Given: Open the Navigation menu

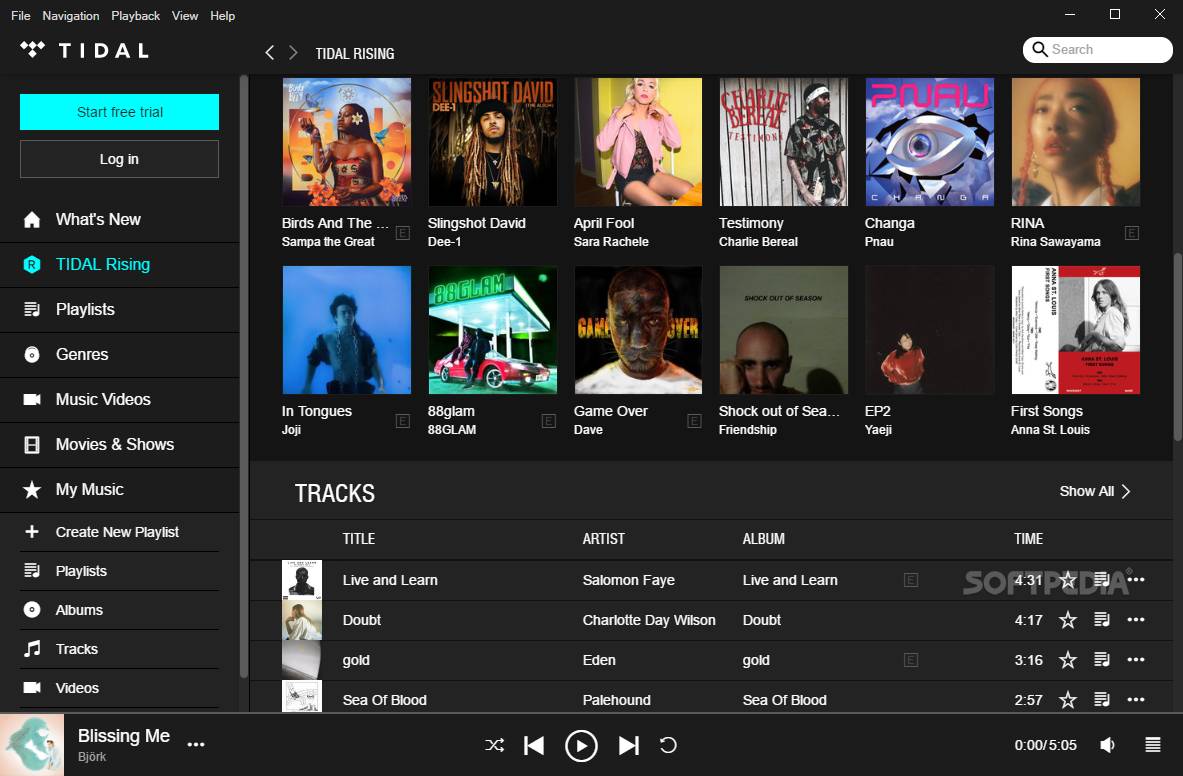Looking at the screenshot, I should pos(70,15).
